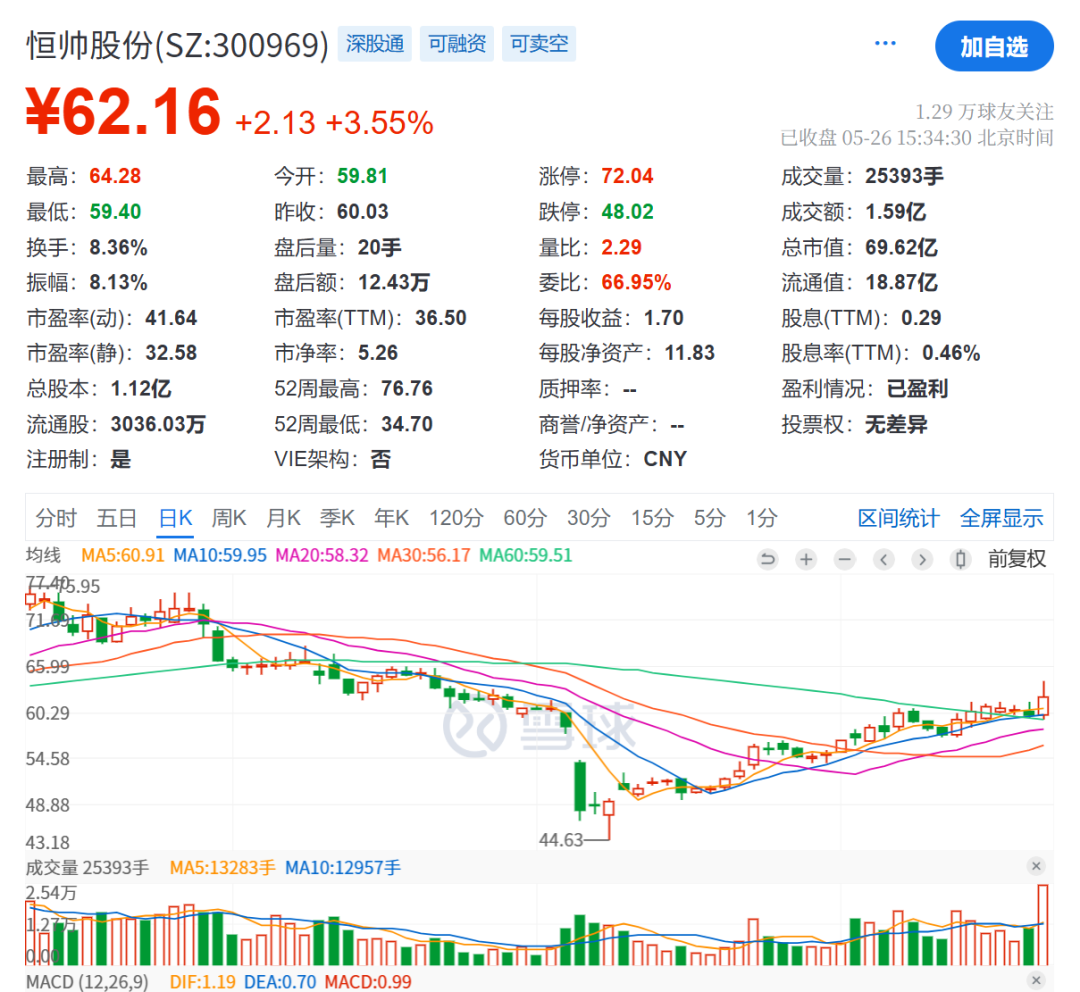The width and height of the screenshot is (1080, 992).
Task: Click the DEA:0.70 value label
Action: pos(280,982)
